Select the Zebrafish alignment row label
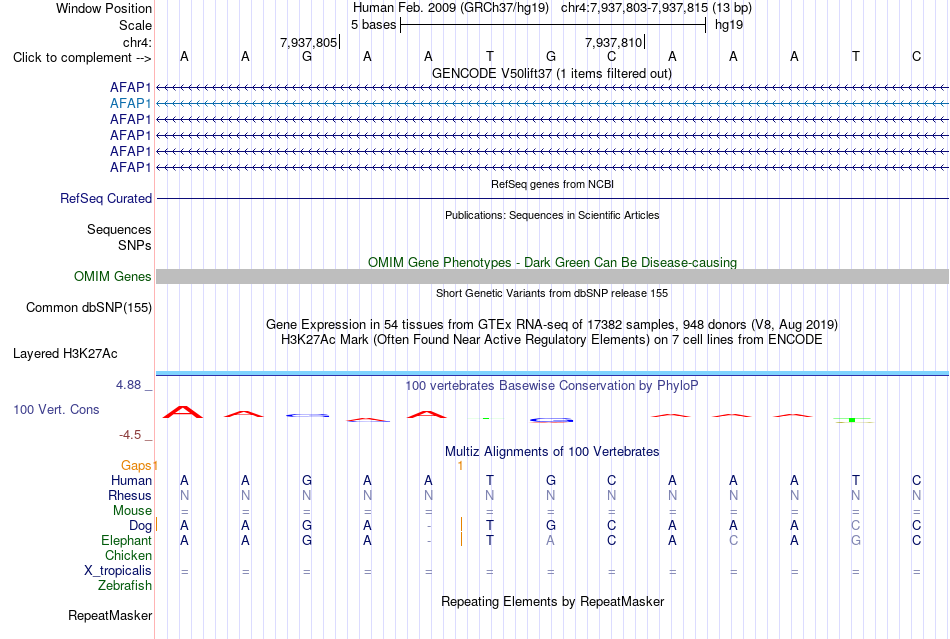Image resolution: width=950 pixels, height=639 pixels. [x=125, y=586]
